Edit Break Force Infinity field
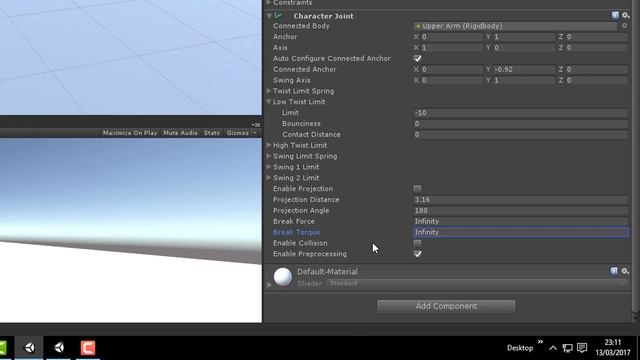Viewport: 640px width, 360px height. [x=520, y=221]
